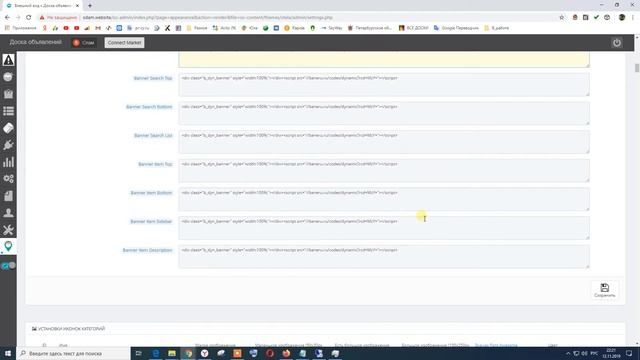Click the Spam button in the header
This screenshot has width=640, height=360.
click(84, 42)
